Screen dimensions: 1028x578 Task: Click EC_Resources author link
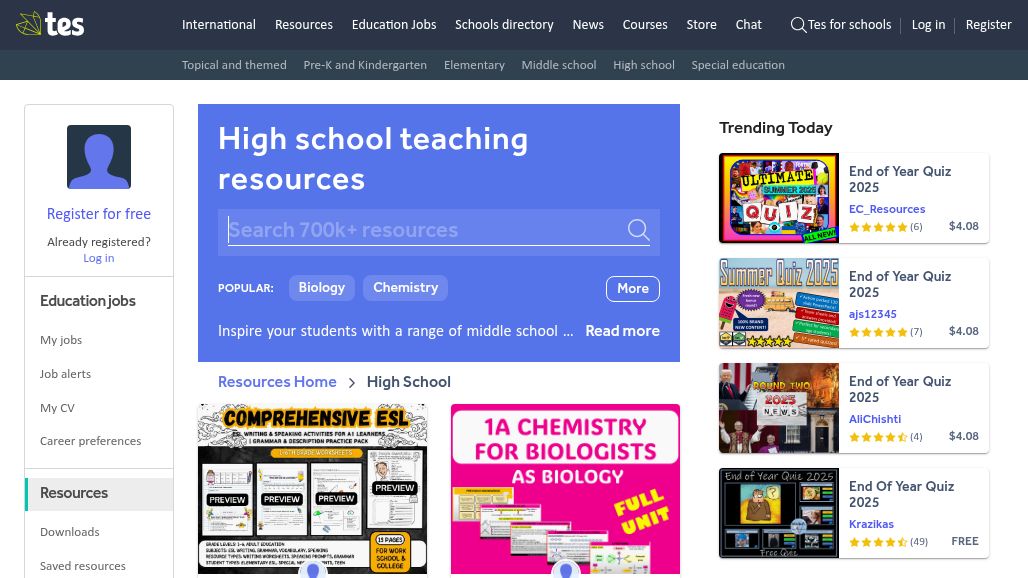coord(887,209)
